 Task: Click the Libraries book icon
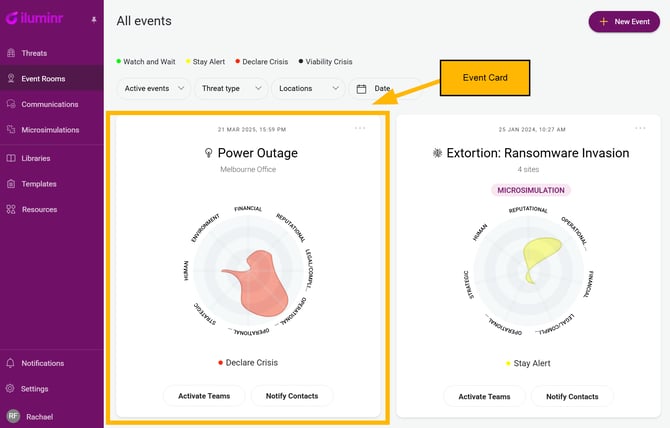pos(11,158)
